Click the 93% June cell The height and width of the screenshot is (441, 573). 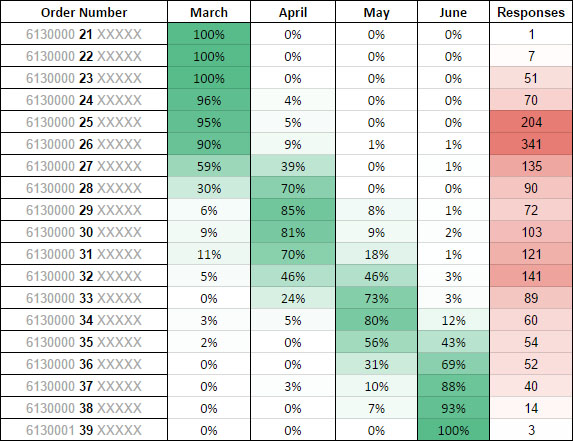(454, 408)
